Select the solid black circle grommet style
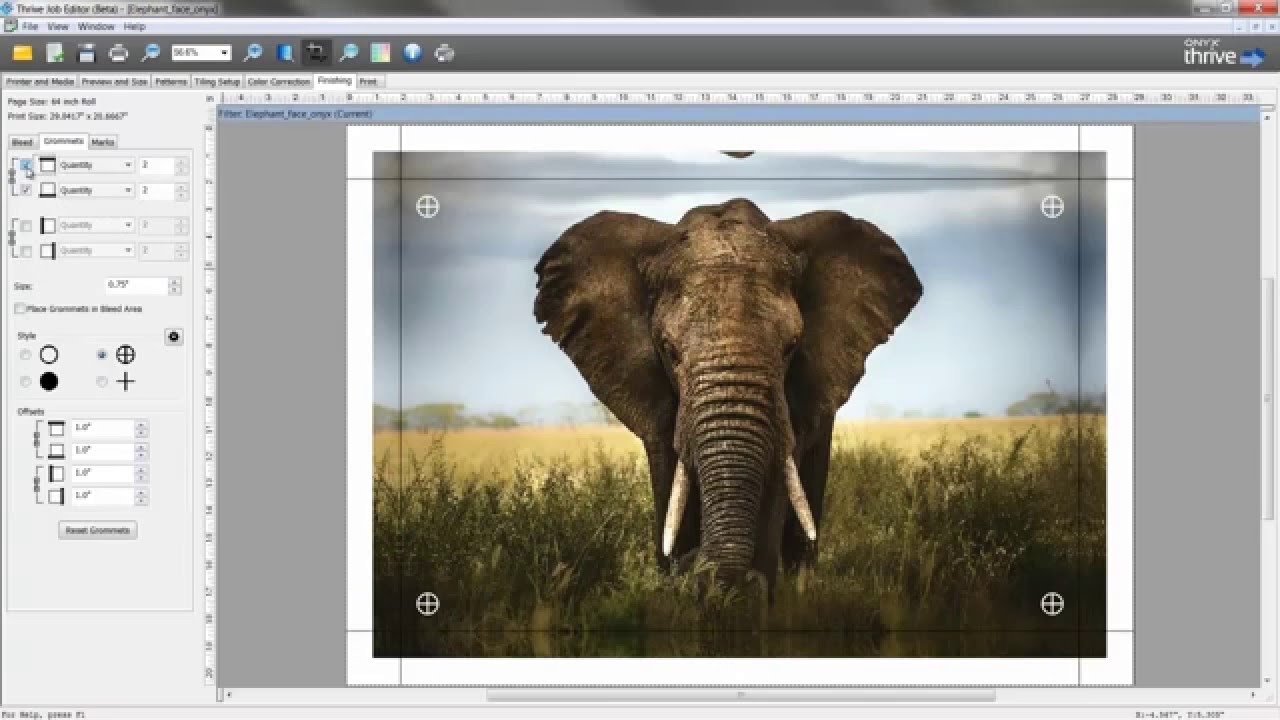The image size is (1280, 720). (25, 382)
